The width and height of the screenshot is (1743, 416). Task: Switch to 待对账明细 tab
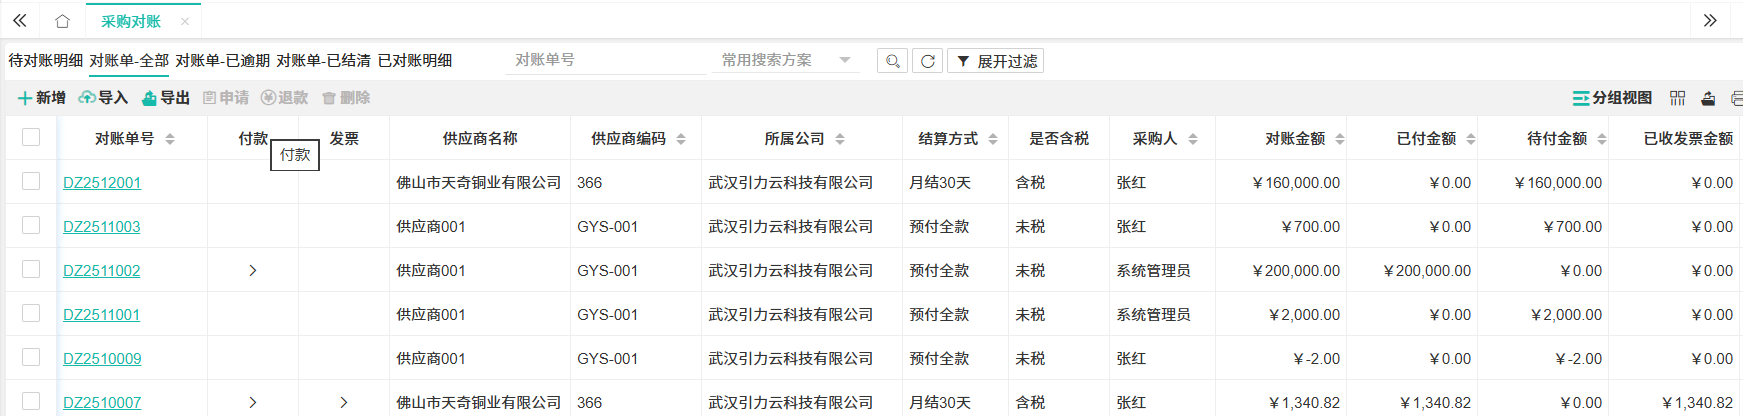click(x=46, y=61)
